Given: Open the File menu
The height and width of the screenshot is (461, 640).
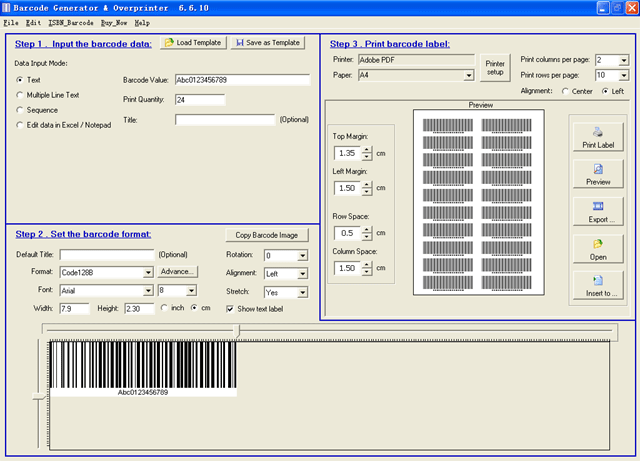Looking at the screenshot, I should click(11, 23).
